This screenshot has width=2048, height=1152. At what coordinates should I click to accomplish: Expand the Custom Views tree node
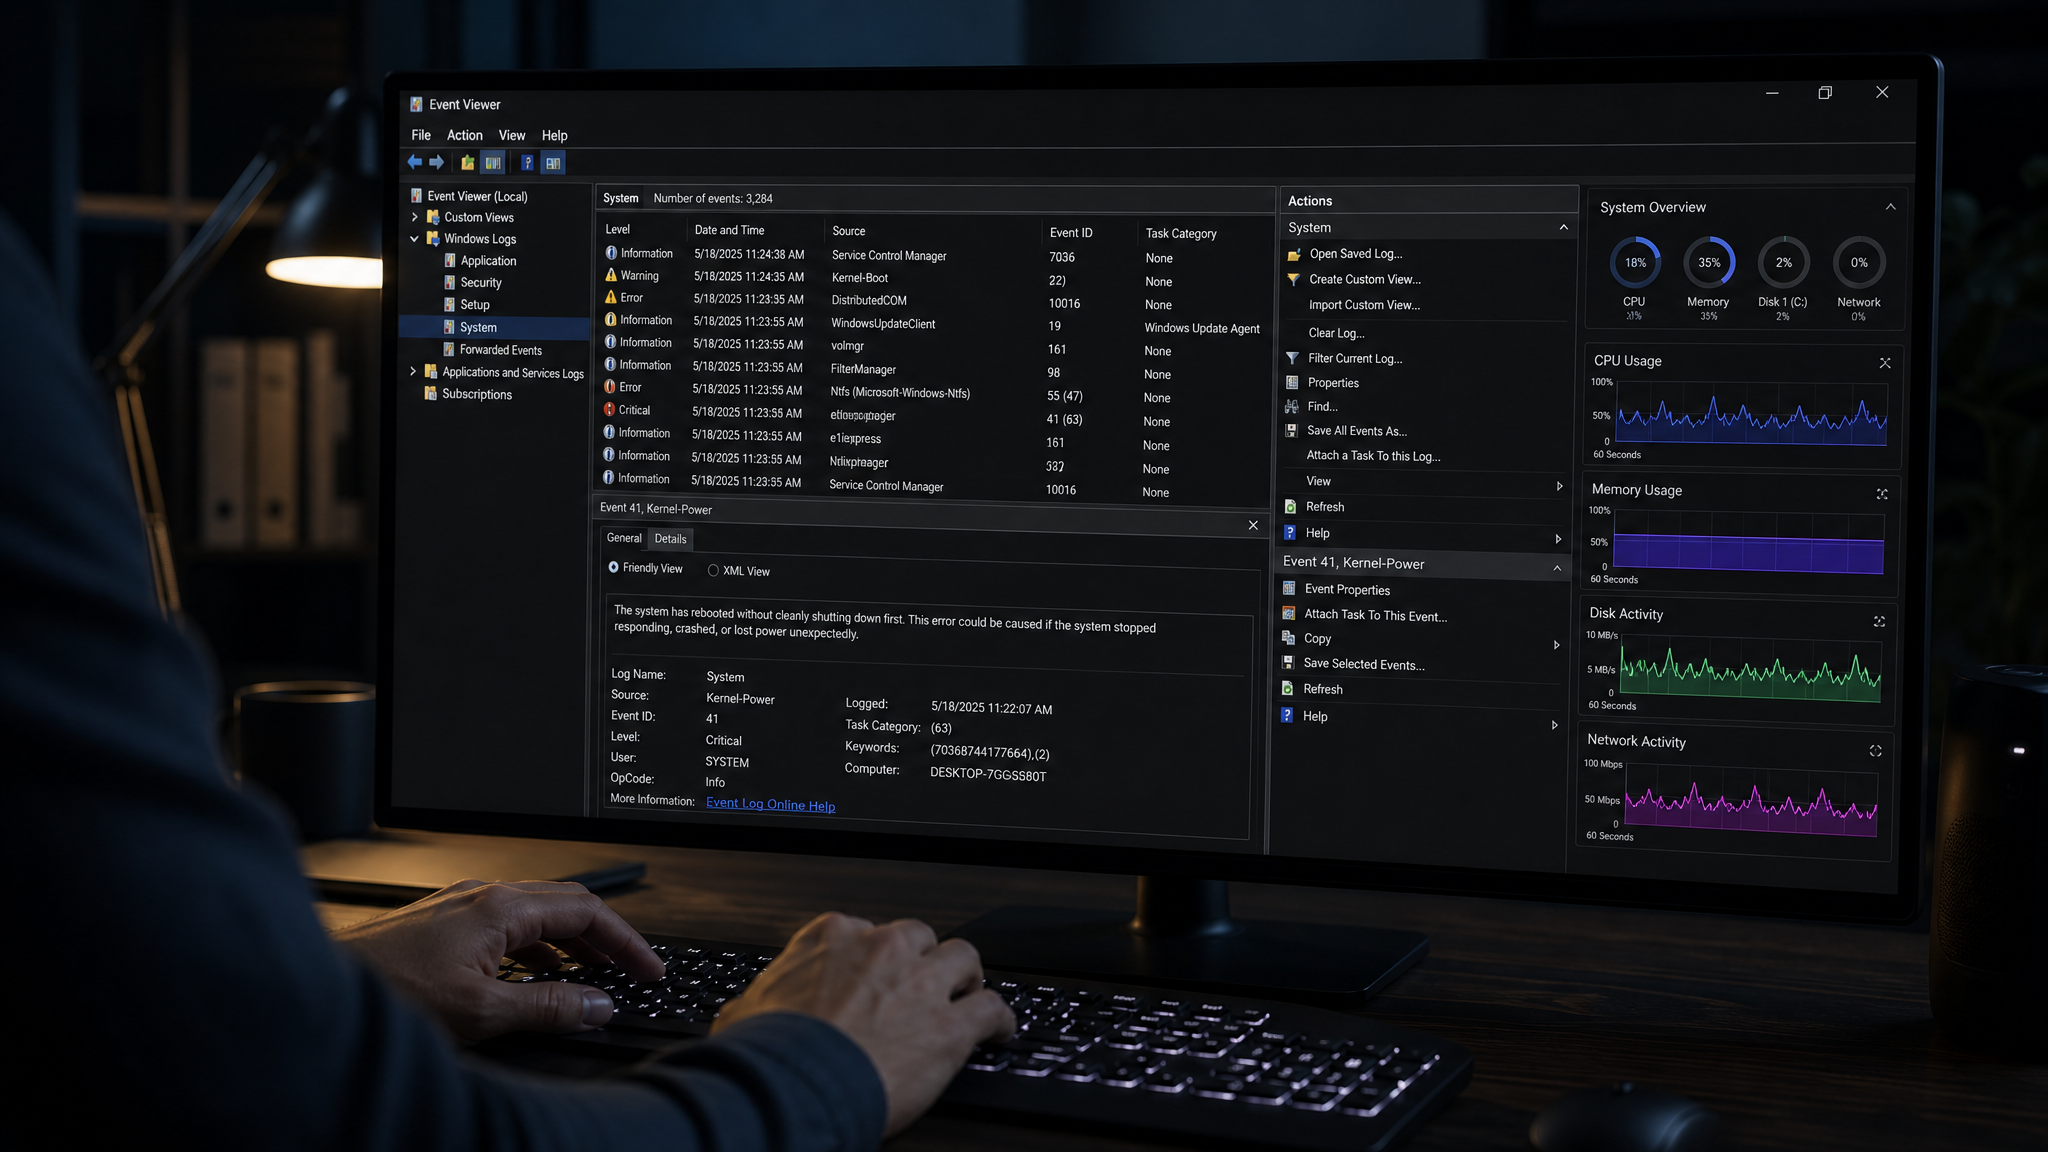(415, 217)
